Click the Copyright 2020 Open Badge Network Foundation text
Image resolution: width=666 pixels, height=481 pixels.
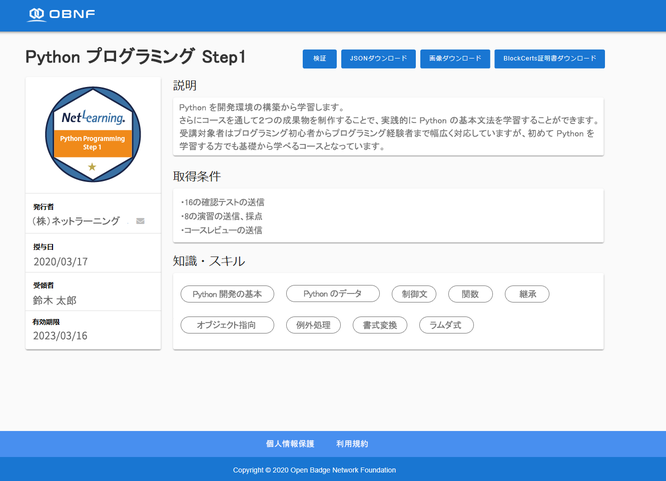(314, 470)
